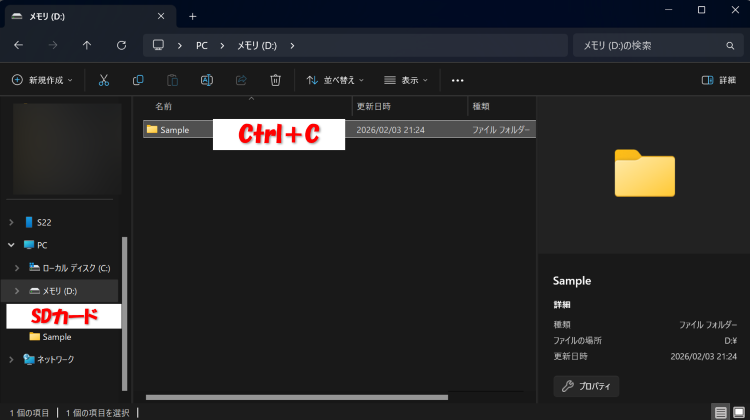The height and width of the screenshot is (420, 750).
Task: Select PC in the navigation pane
Action: 42,245
